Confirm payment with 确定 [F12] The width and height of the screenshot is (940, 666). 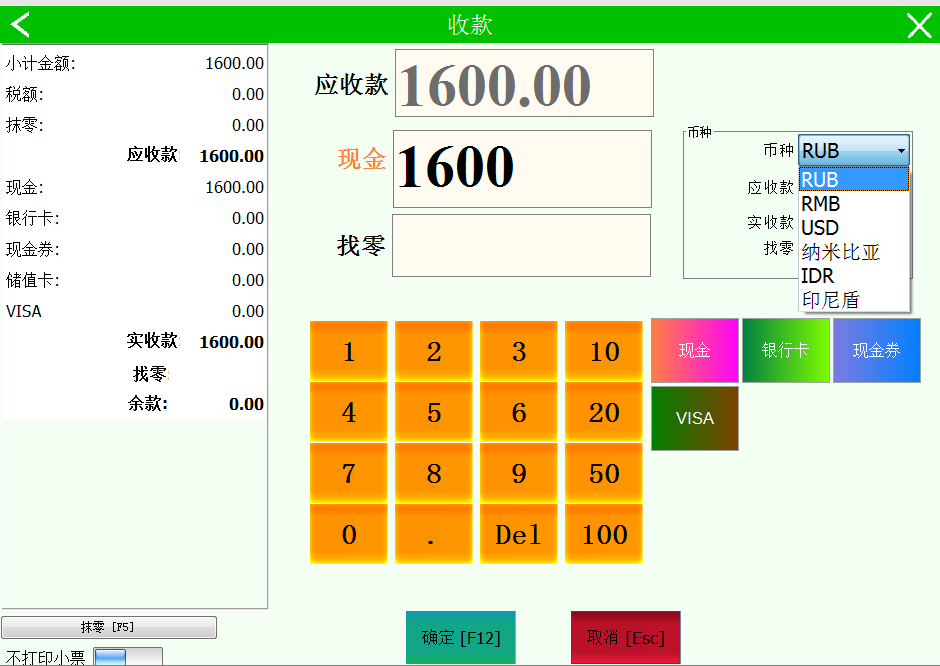pyautogui.click(x=460, y=638)
